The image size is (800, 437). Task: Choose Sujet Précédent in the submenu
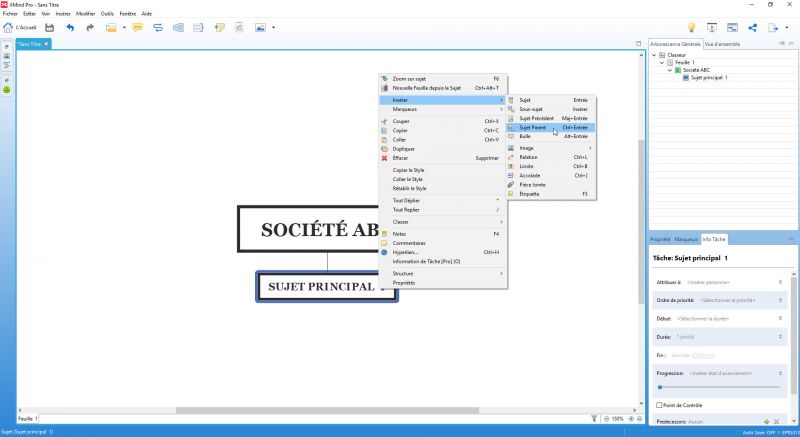[x=551, y=118]
